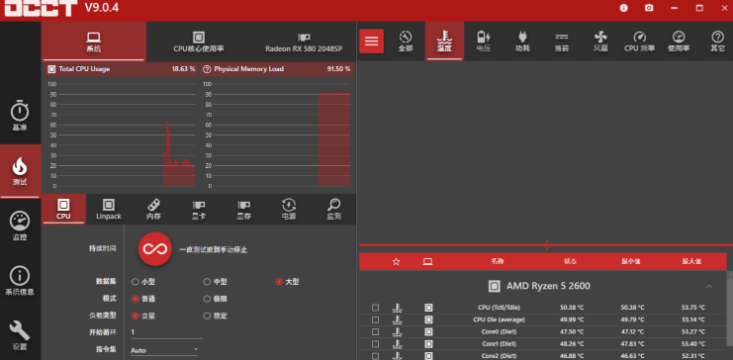This screenshot has width=733, height=360.
Task: Select 中型 medium data set radio
Action: [207, 282]
